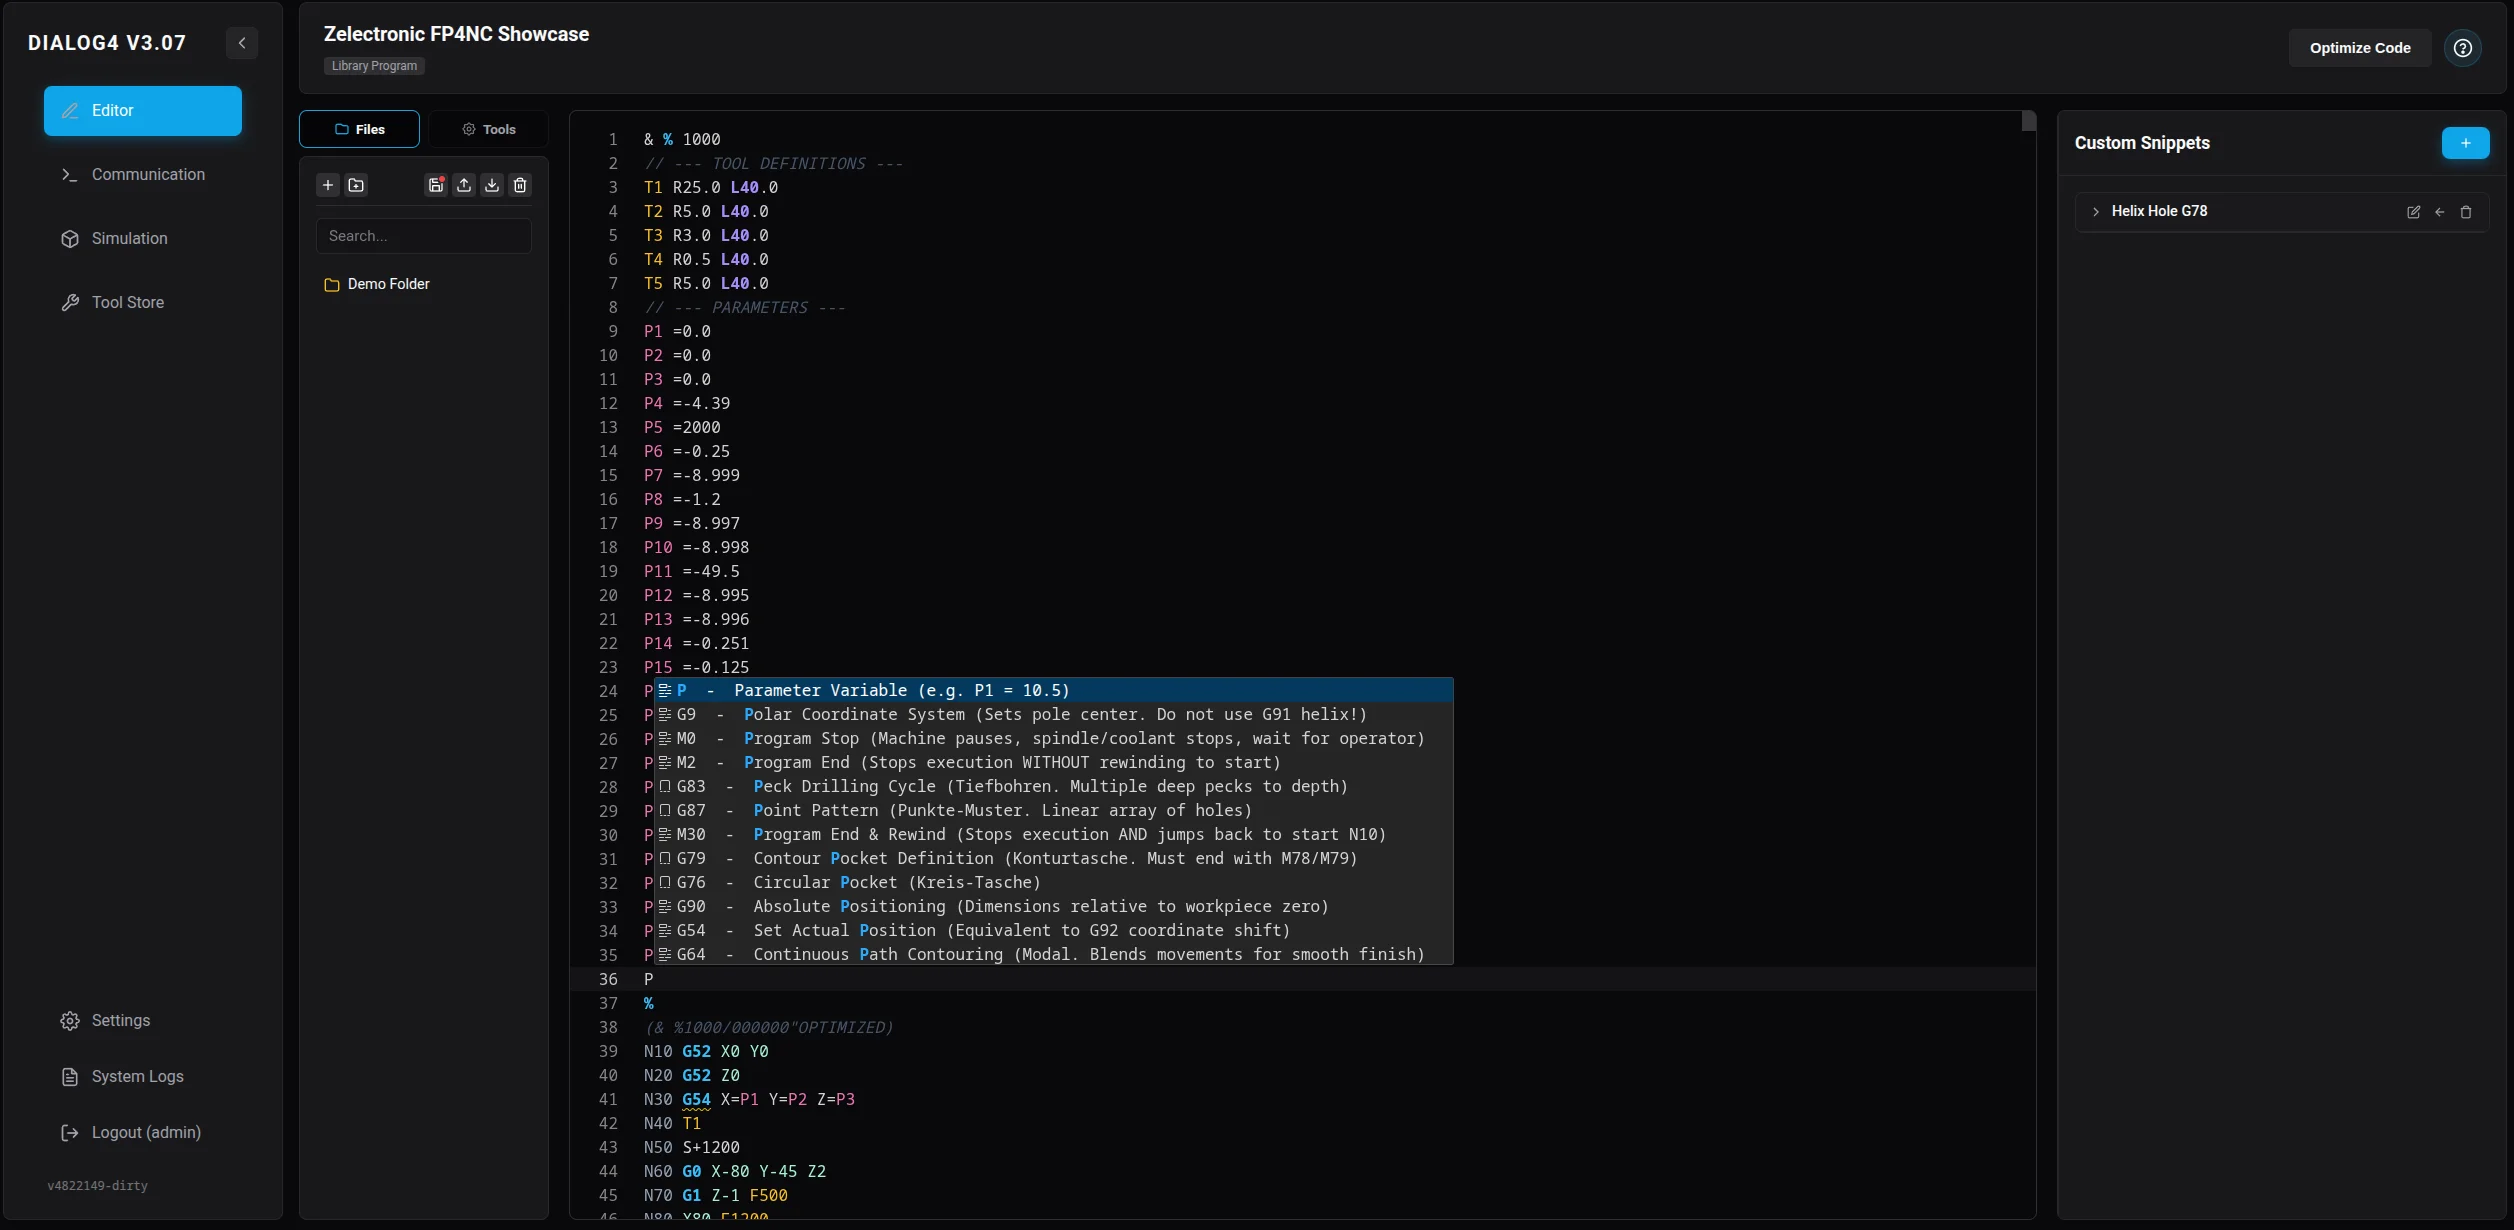Select the G9 Polar Coordinate System suggestion
Screen dimensions: 2514x1230
pos(1054,714)
